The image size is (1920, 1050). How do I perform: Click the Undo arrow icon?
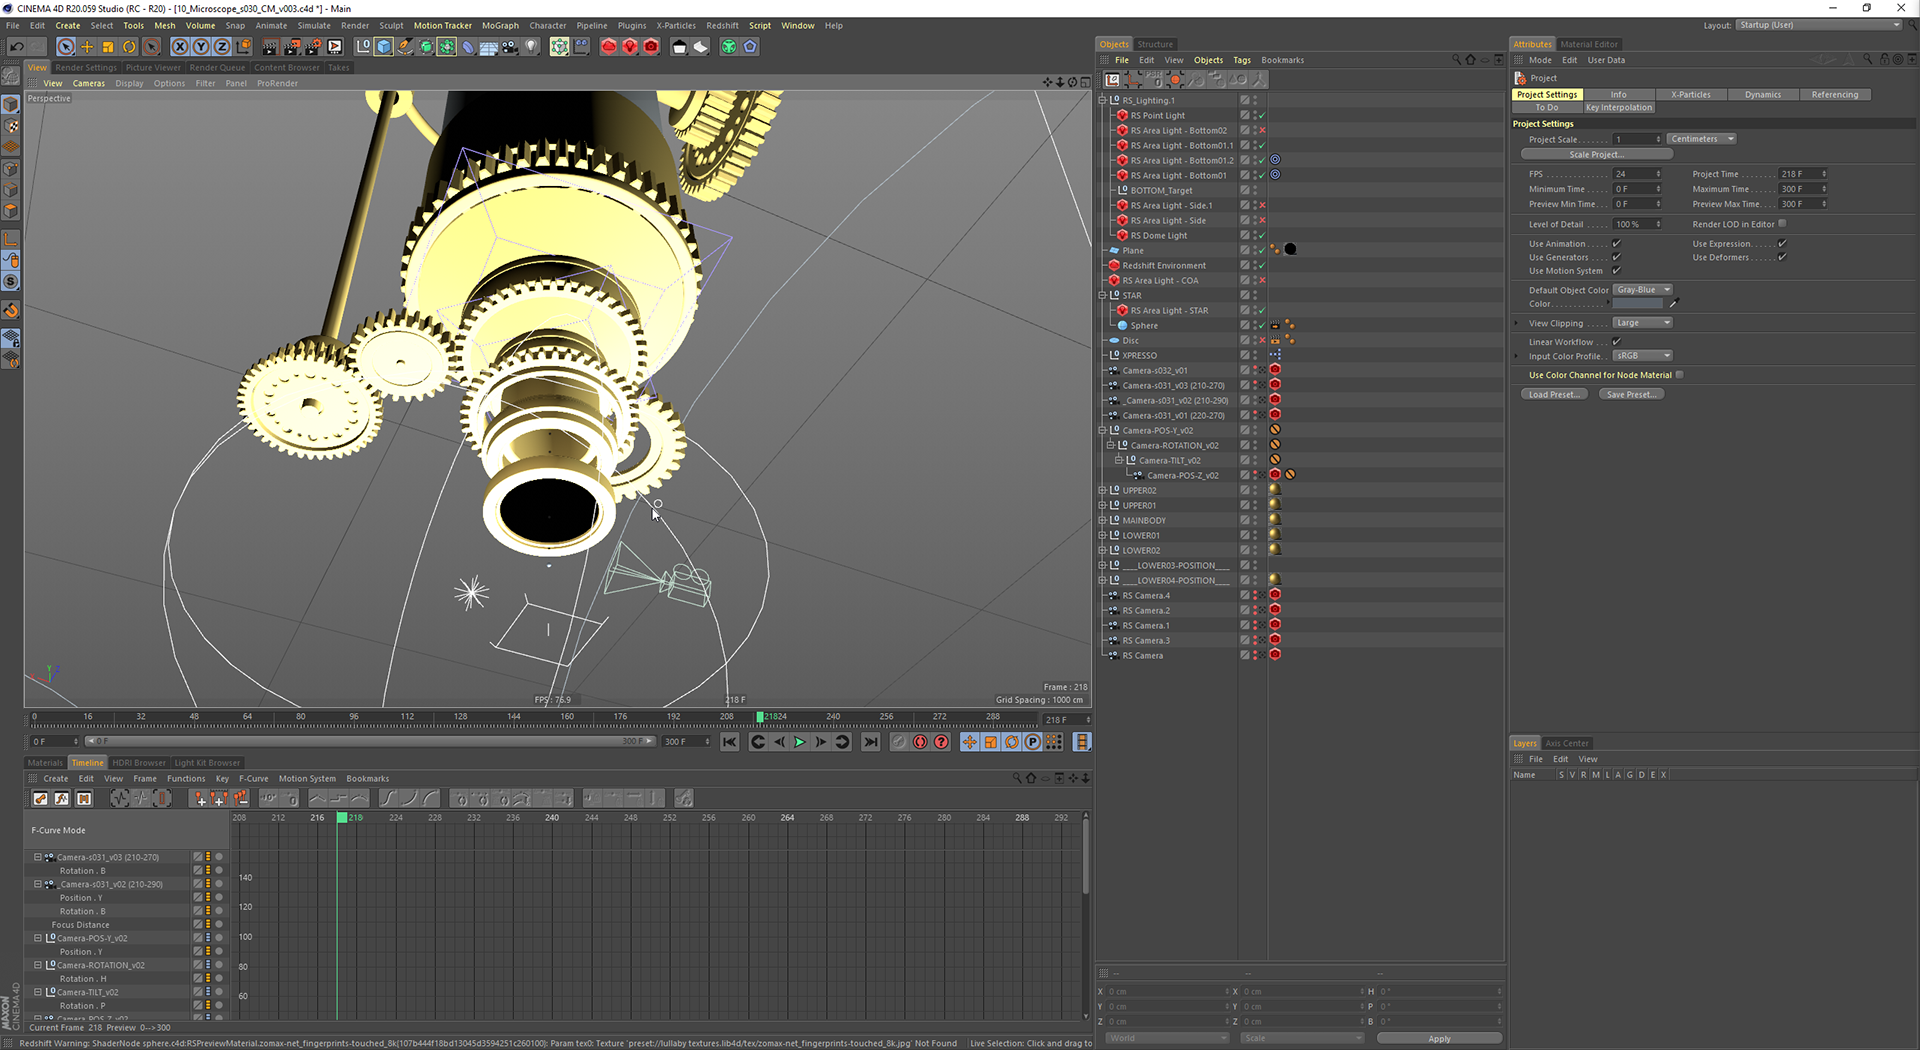click(16, 47)
